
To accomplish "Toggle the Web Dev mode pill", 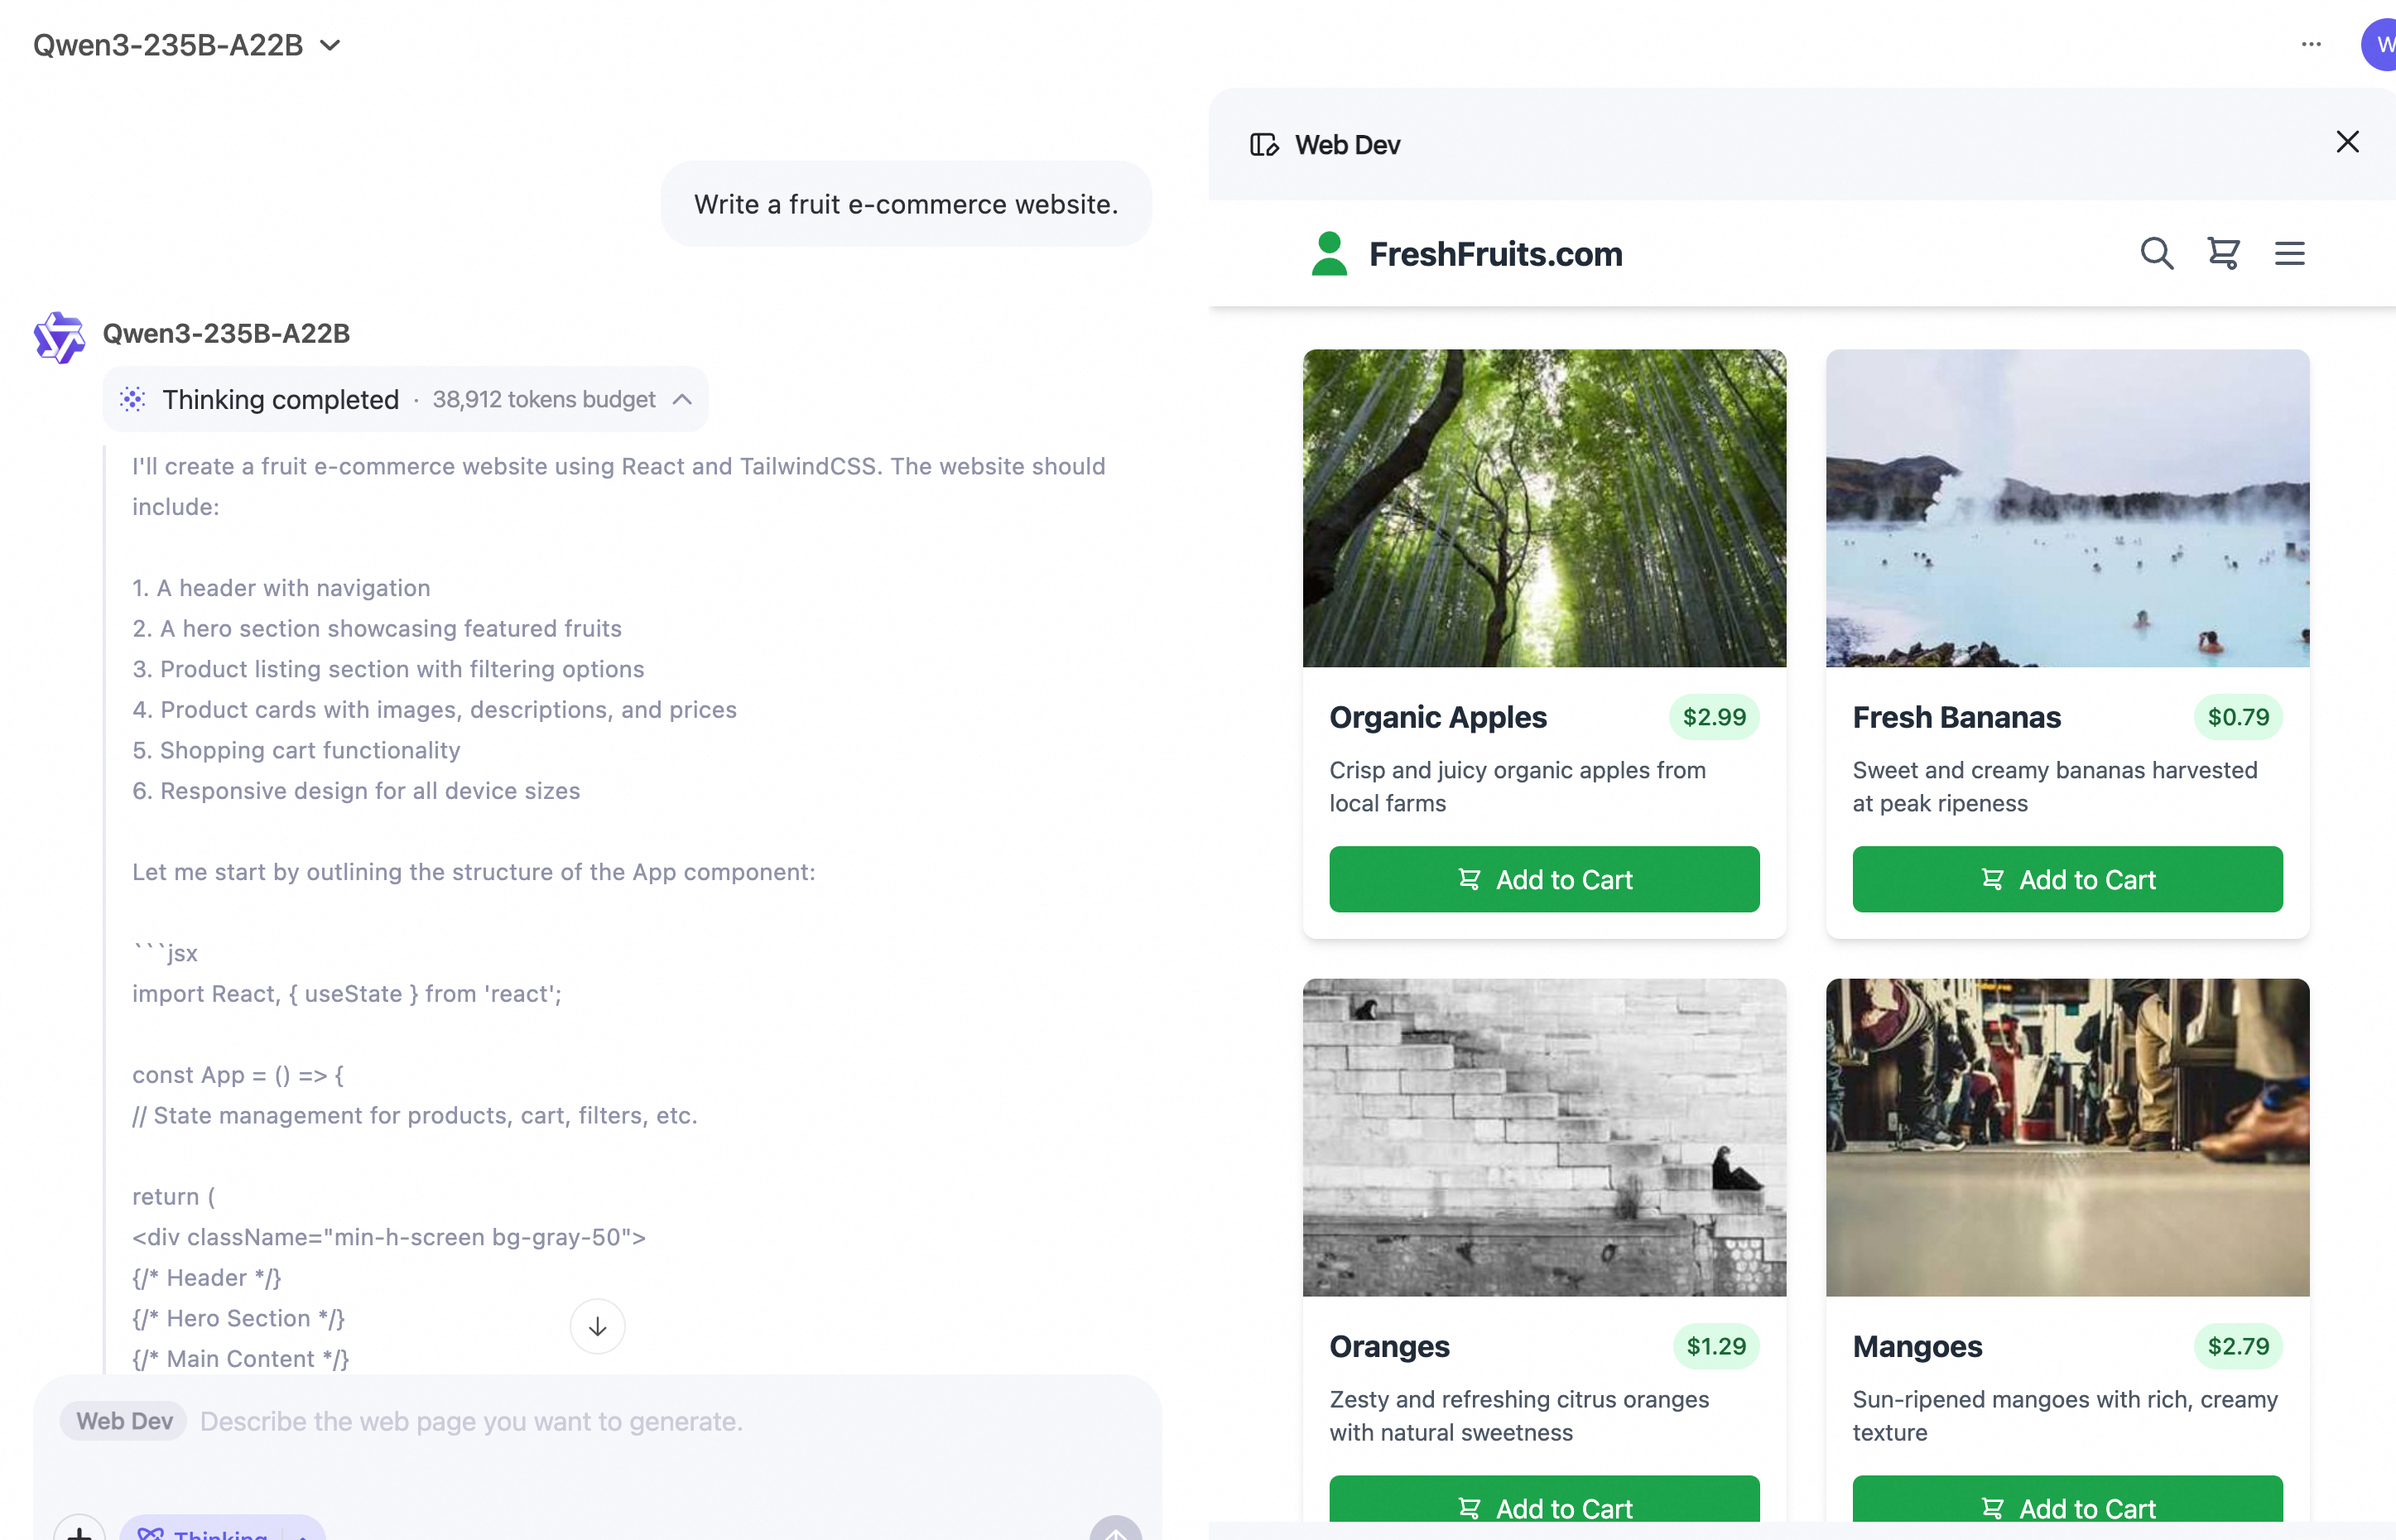I will pos(122,1420).
